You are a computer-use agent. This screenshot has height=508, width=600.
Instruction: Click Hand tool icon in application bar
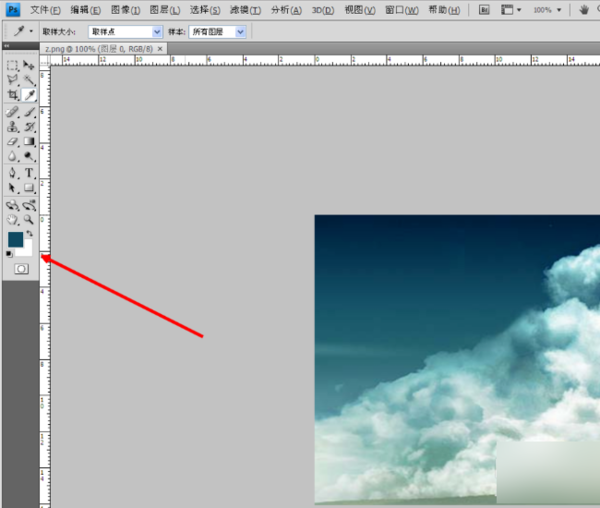tap(584, 10)
